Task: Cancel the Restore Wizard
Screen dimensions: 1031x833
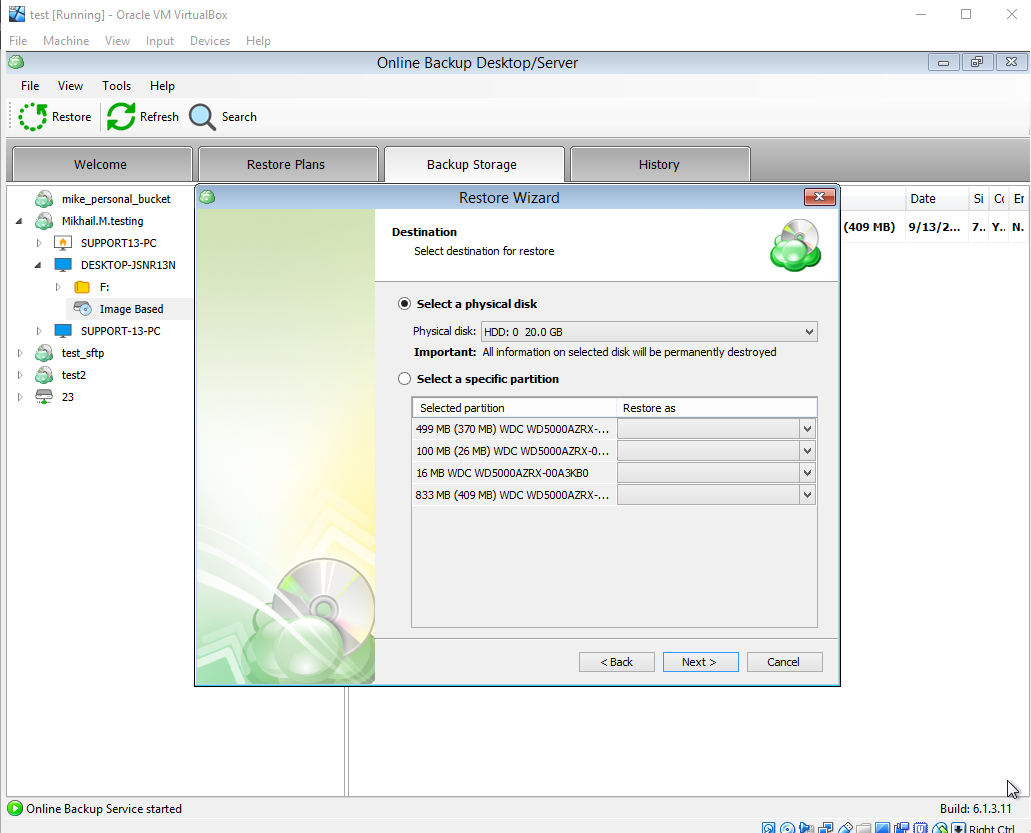Action: click(x=784, y=662)
